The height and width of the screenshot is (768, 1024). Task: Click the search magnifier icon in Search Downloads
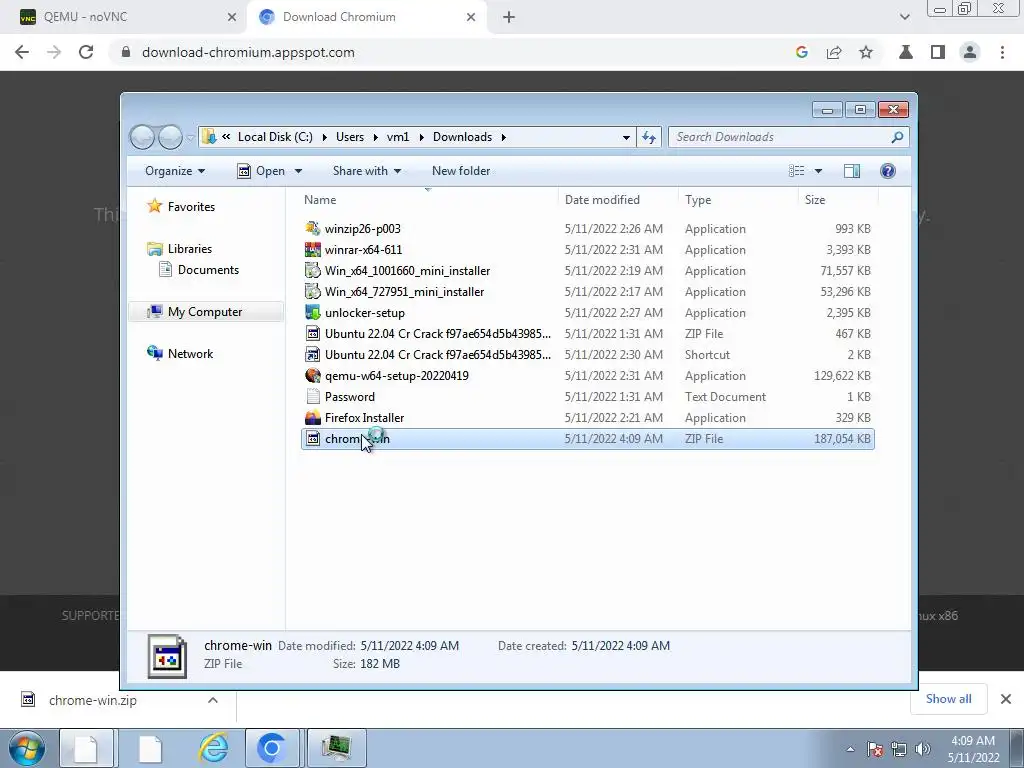click(897, 137)
